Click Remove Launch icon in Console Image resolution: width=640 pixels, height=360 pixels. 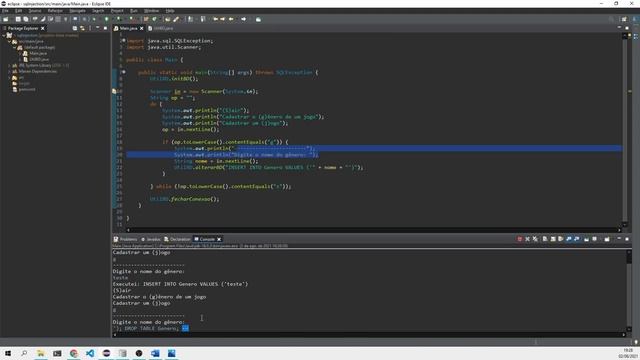click(x=527, y=239)
